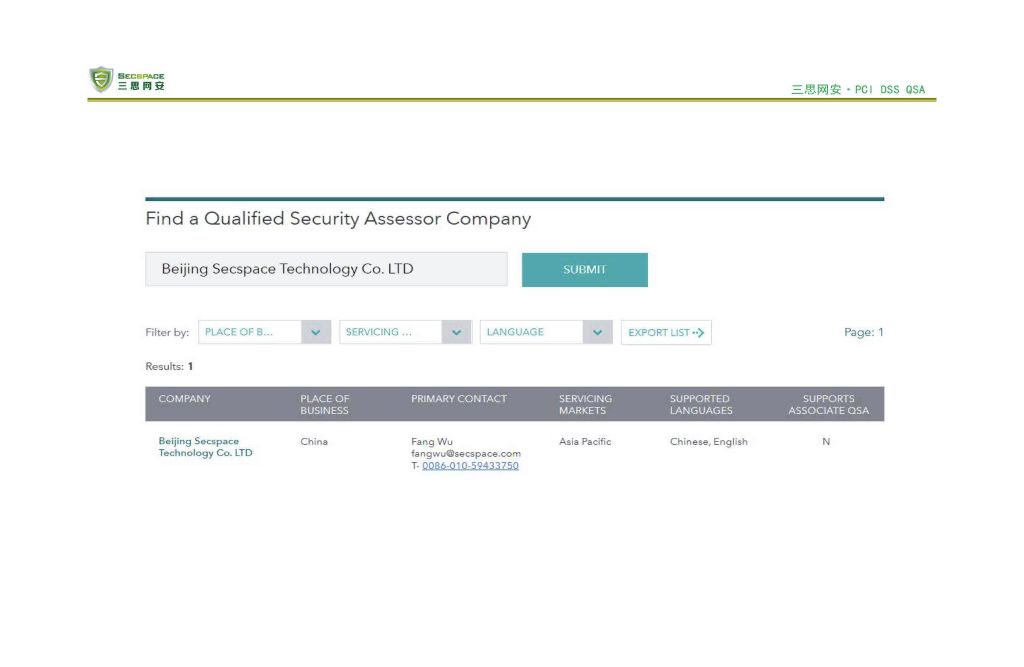Click the phone number 0086-010-59433750

coord(470,466)
